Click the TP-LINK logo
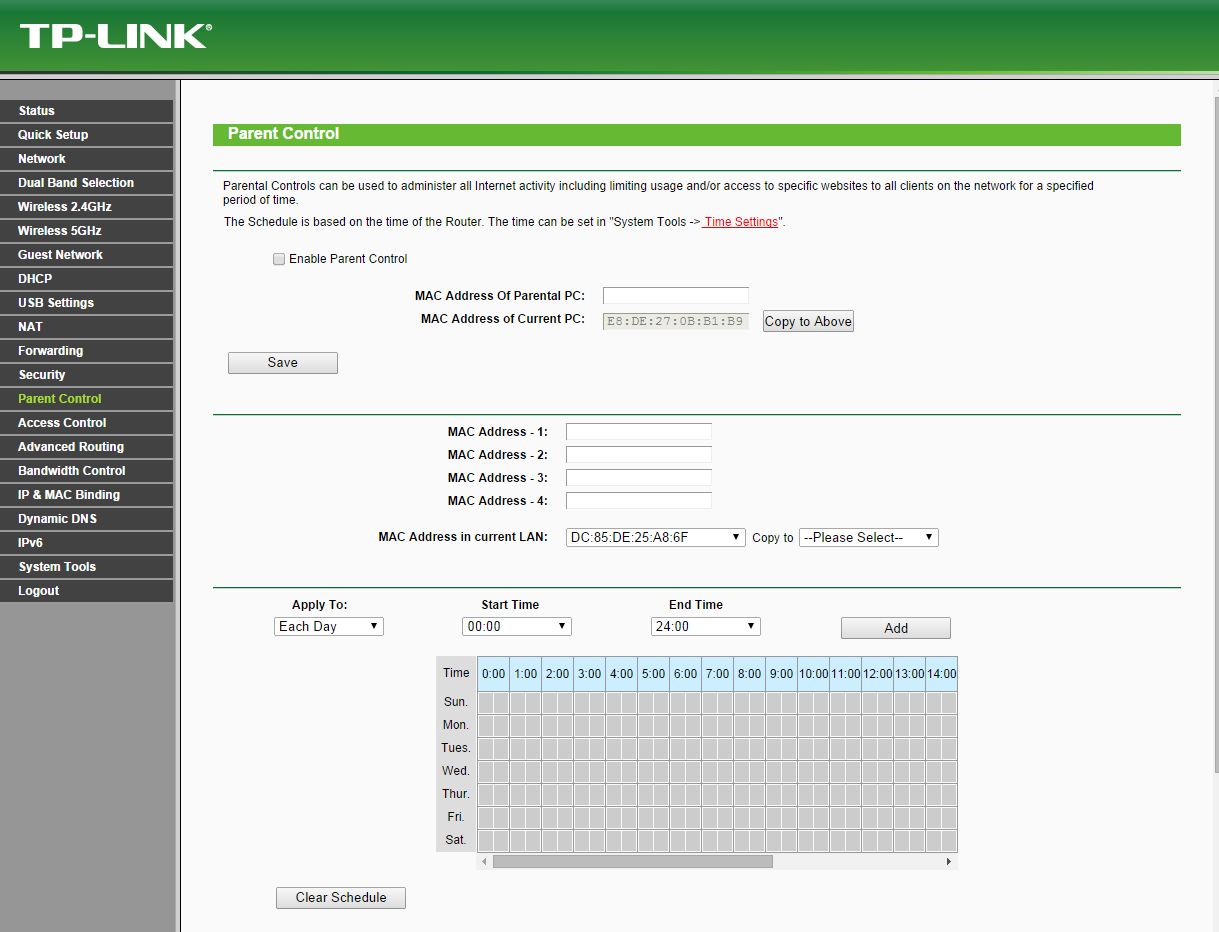The height and width of the screenshot is (932, 1219). pos(115,36)
